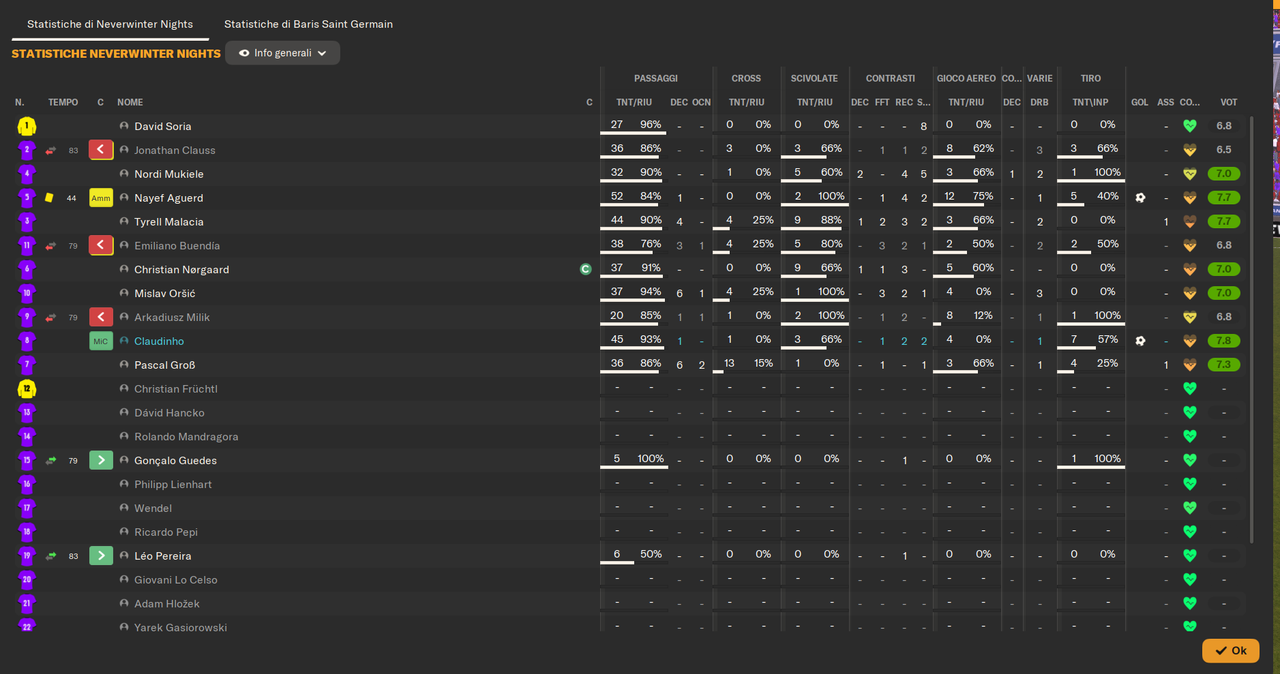
Task: Switch to Statistiche di Baris Saint Germain tab
Action: point(308,24)
